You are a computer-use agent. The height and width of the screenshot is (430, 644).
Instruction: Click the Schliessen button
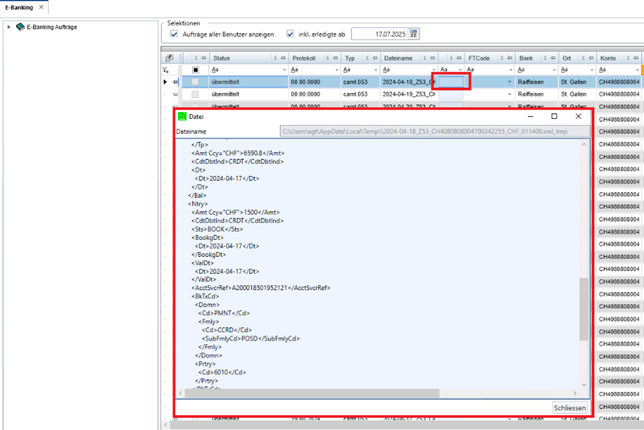click(570, 408)
